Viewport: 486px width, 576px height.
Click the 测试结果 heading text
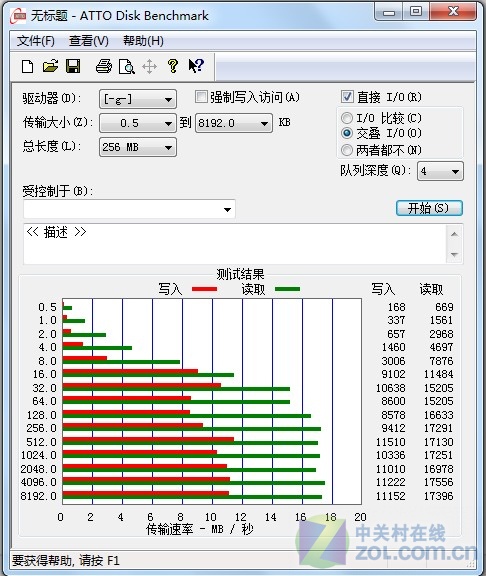[x=240, y=274]
